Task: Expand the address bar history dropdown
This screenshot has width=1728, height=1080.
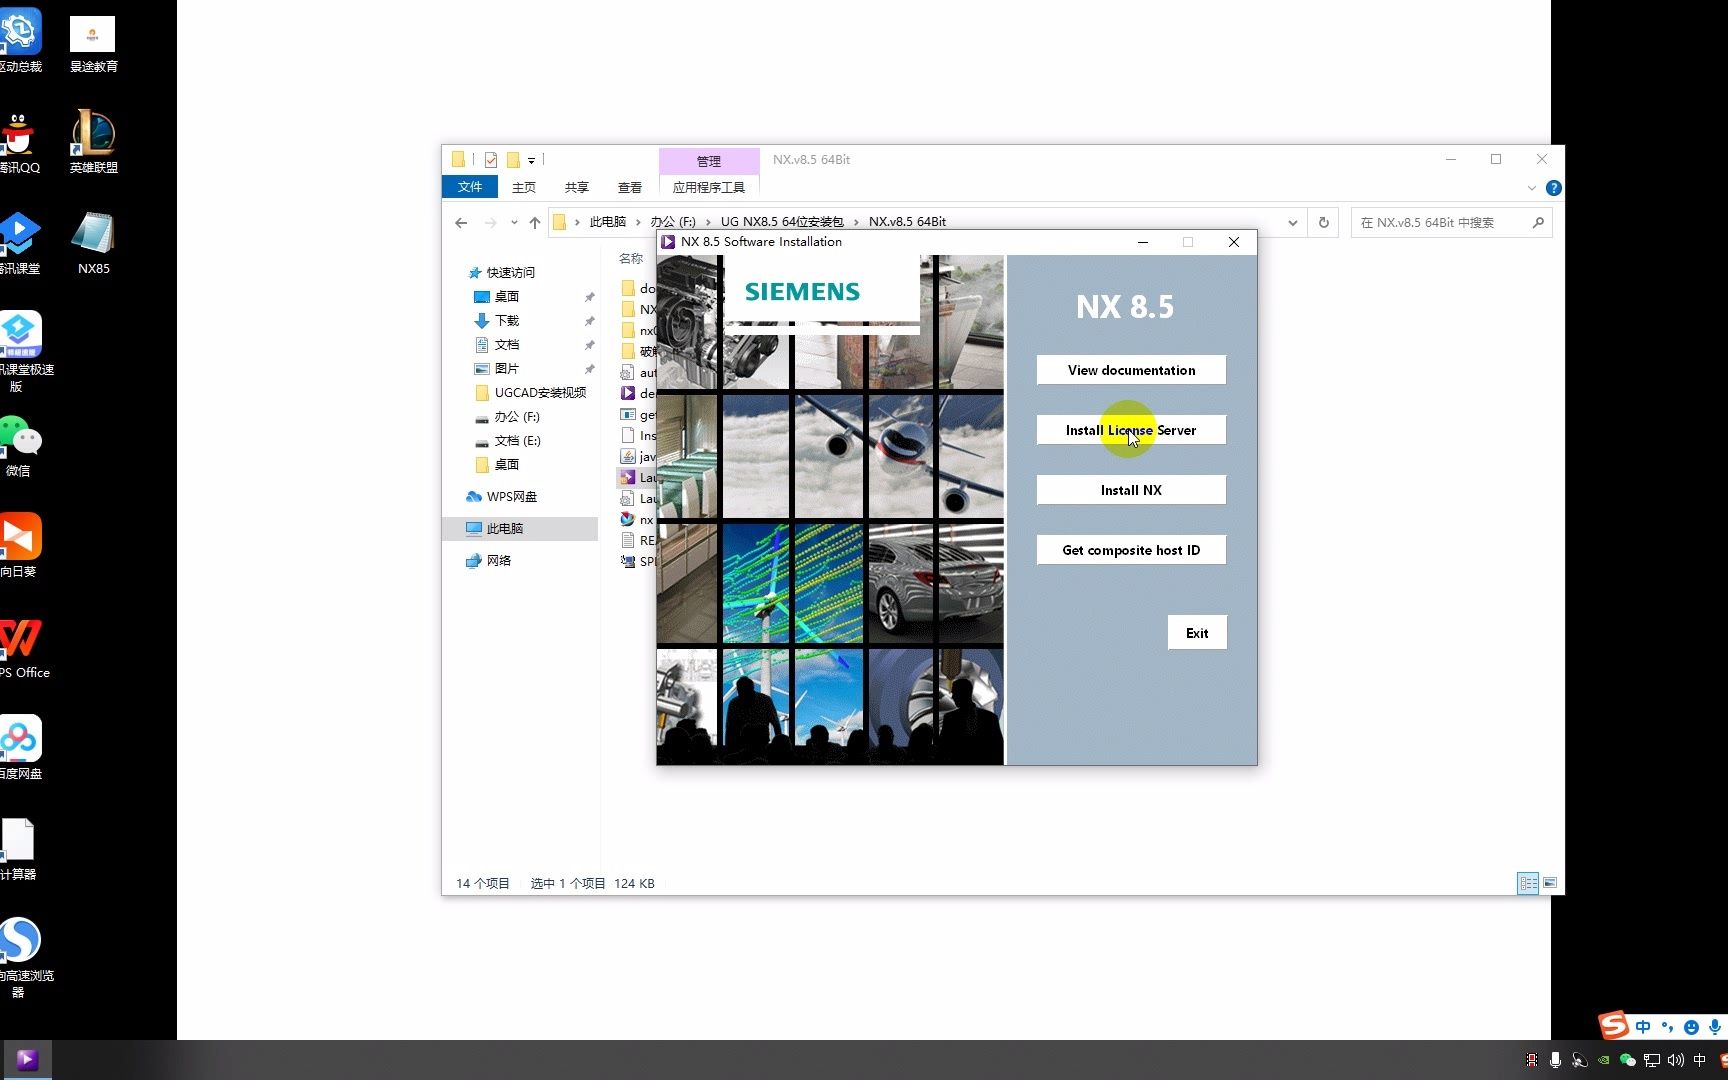Action: [x=1292, y=223]
